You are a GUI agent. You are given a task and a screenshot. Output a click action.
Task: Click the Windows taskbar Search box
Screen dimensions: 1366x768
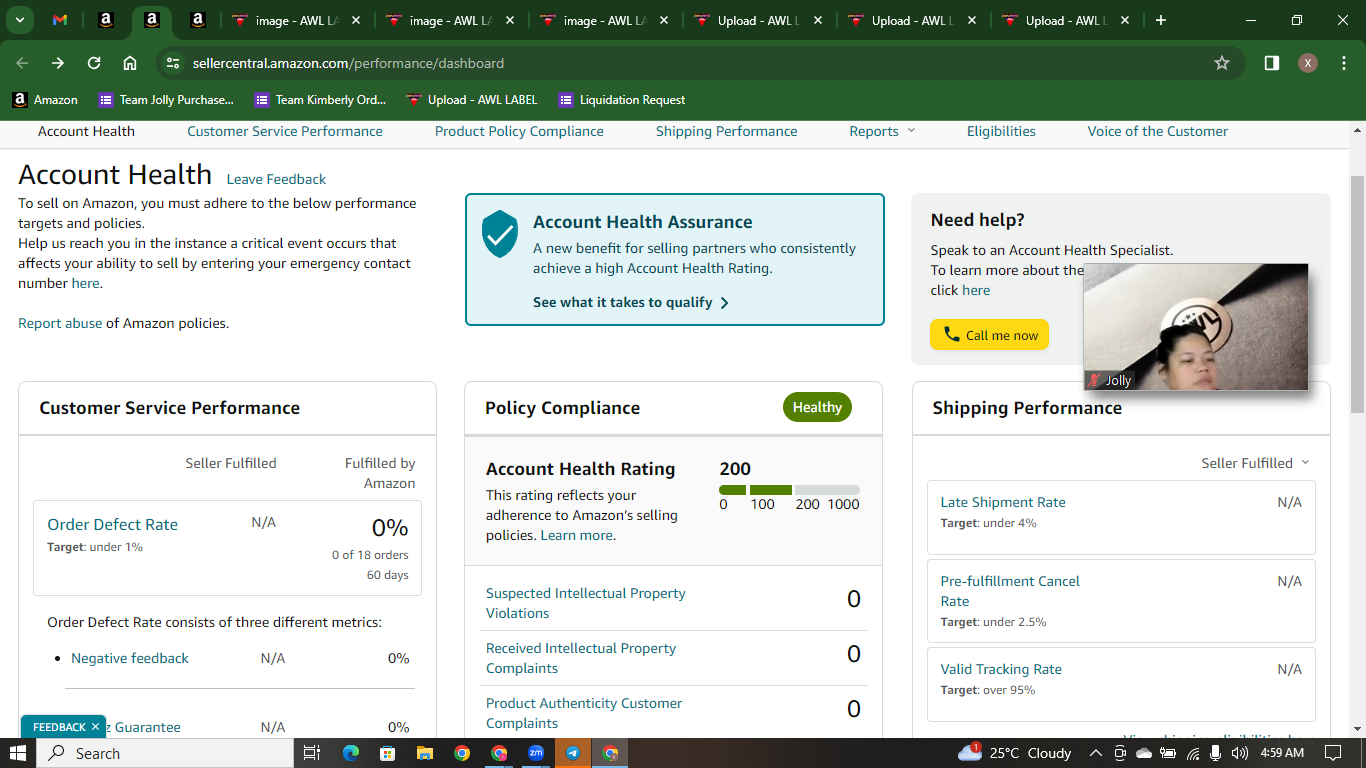165,753
